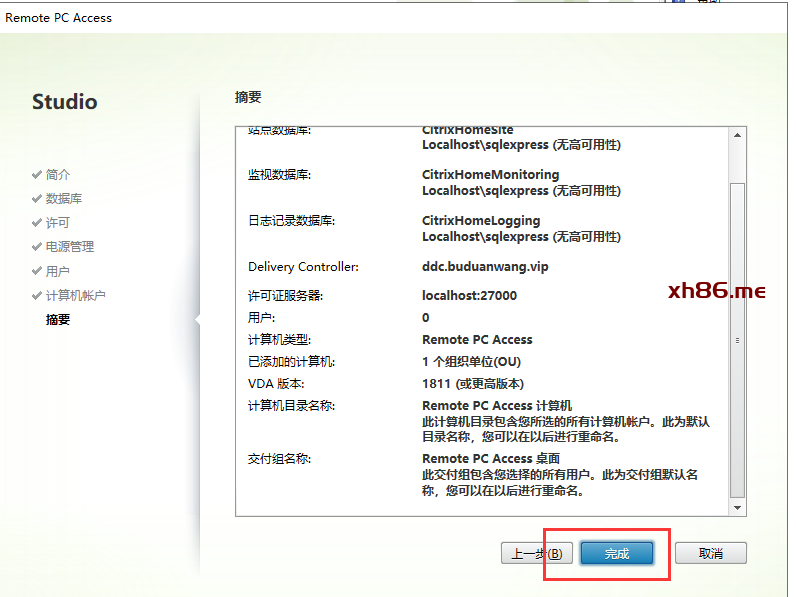Open the 简介 wizard step
The image size is (796, 597).
pos(58,175)
